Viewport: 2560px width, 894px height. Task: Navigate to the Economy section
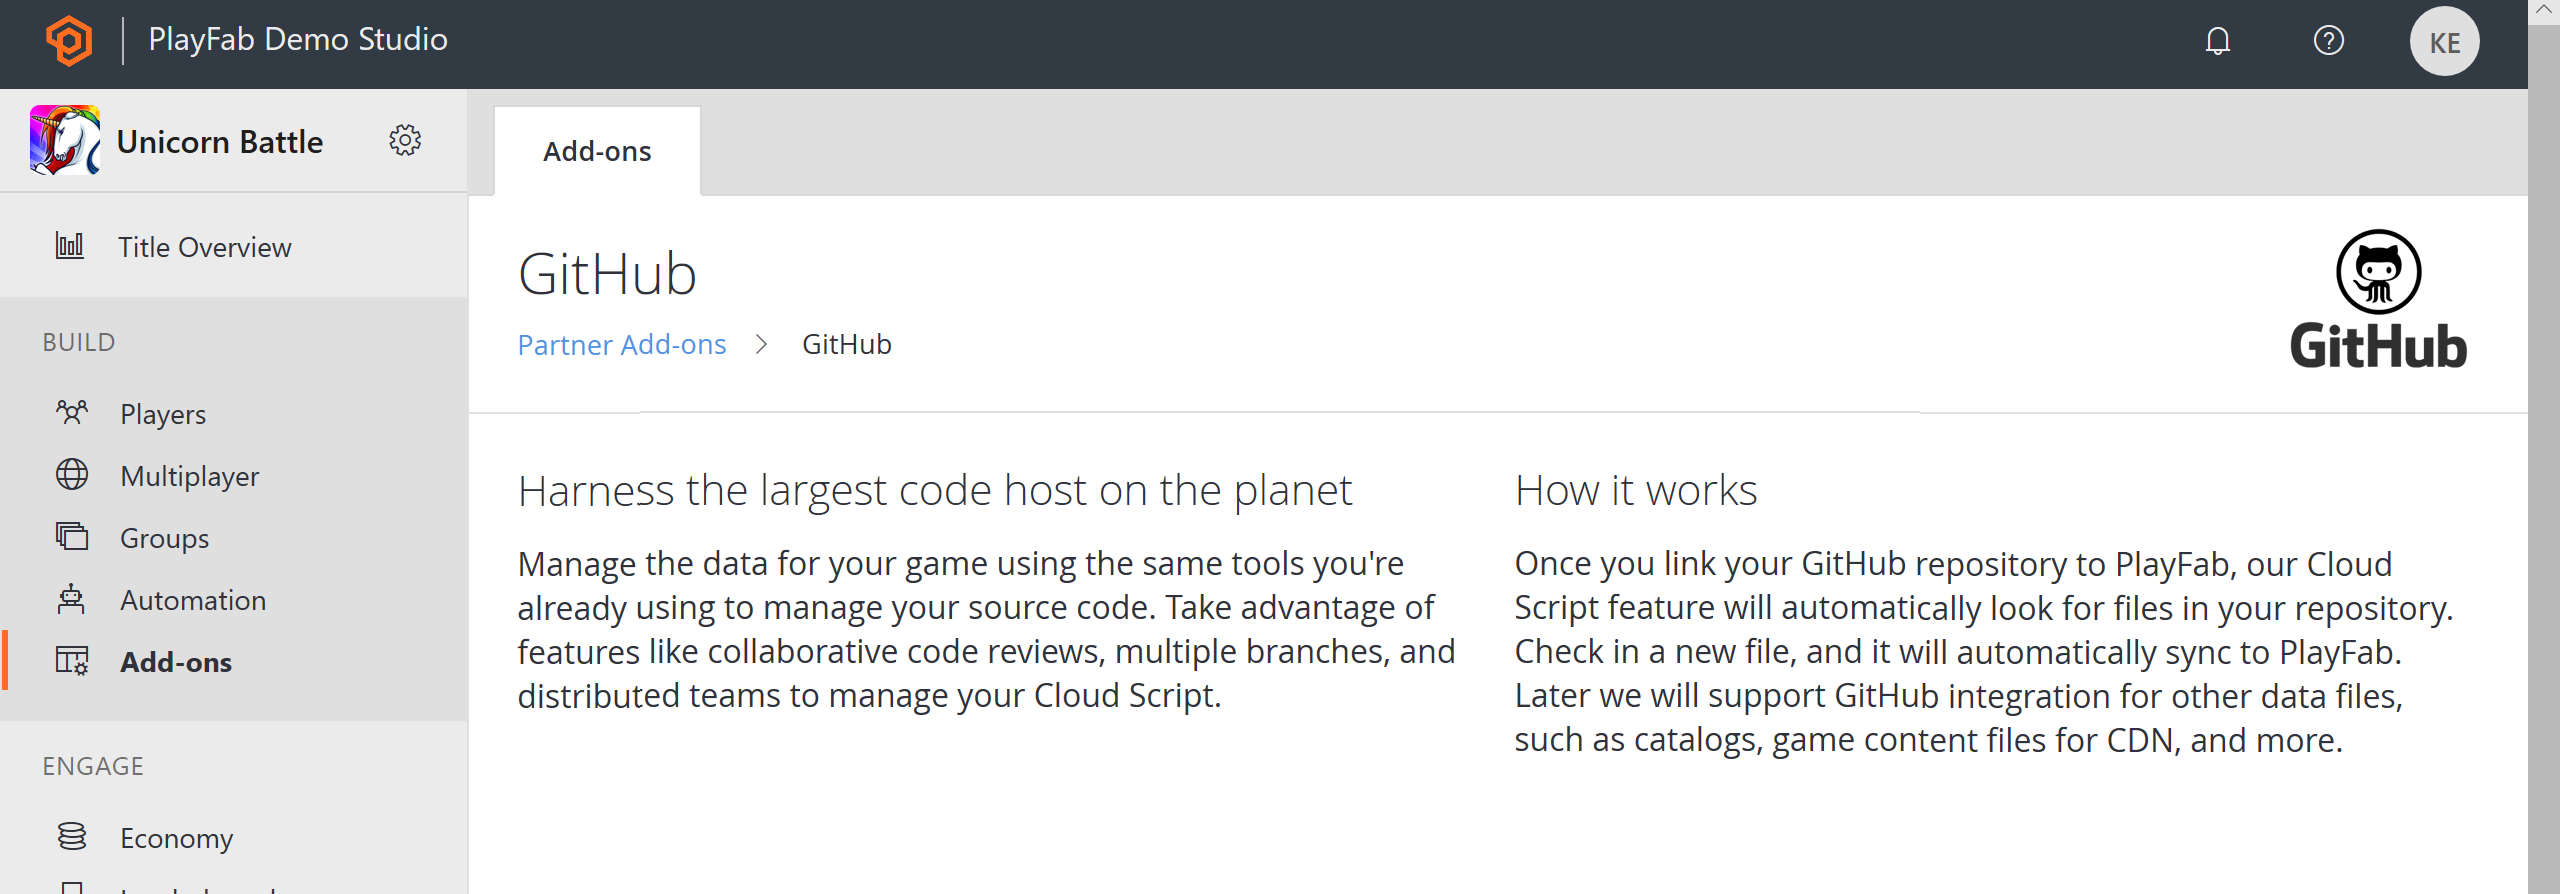[x=176, y=838]
